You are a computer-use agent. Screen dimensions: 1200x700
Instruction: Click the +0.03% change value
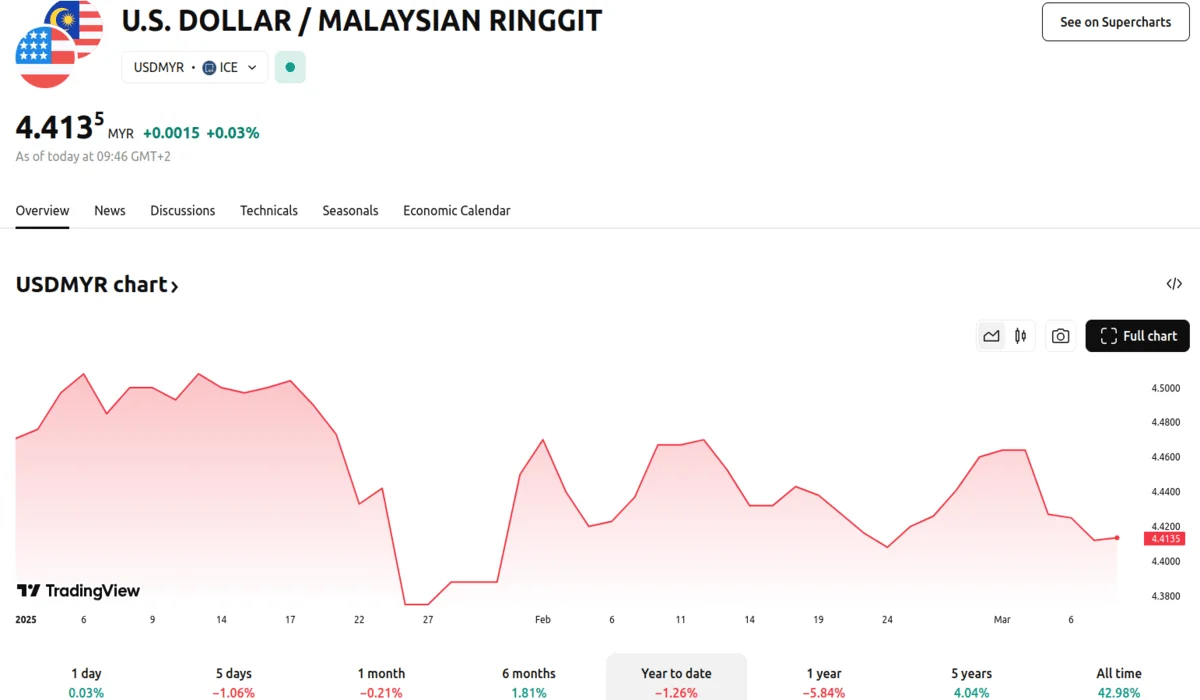[x=233, y=133]
